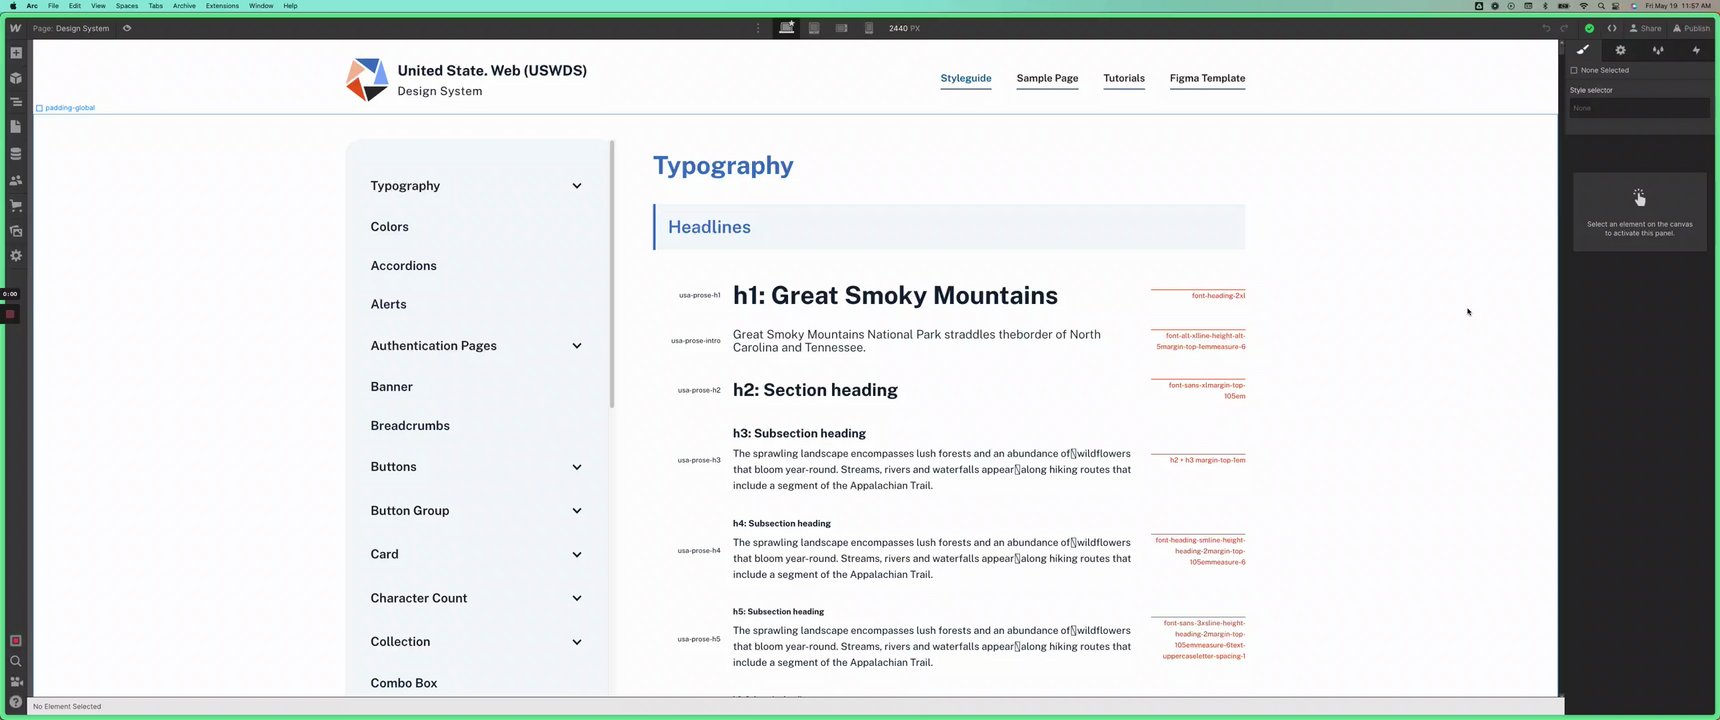1720x720 pixels.
Task: Open the Arc menu in menu bar
Action: click(x=32, y=6)
